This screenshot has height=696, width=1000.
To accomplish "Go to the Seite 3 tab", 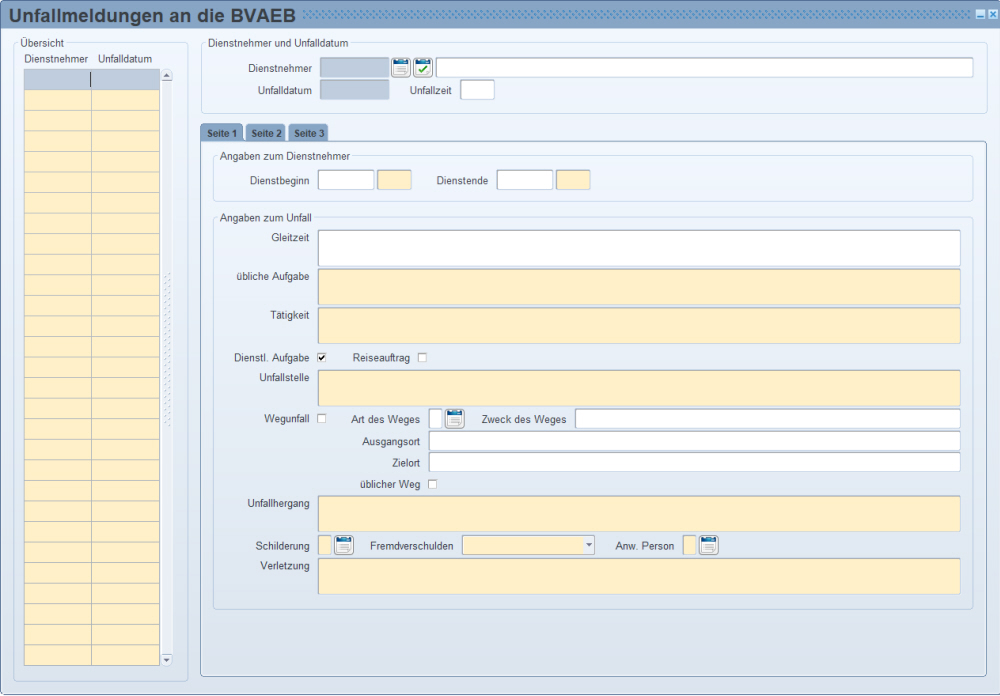I will tap(309, 133).
